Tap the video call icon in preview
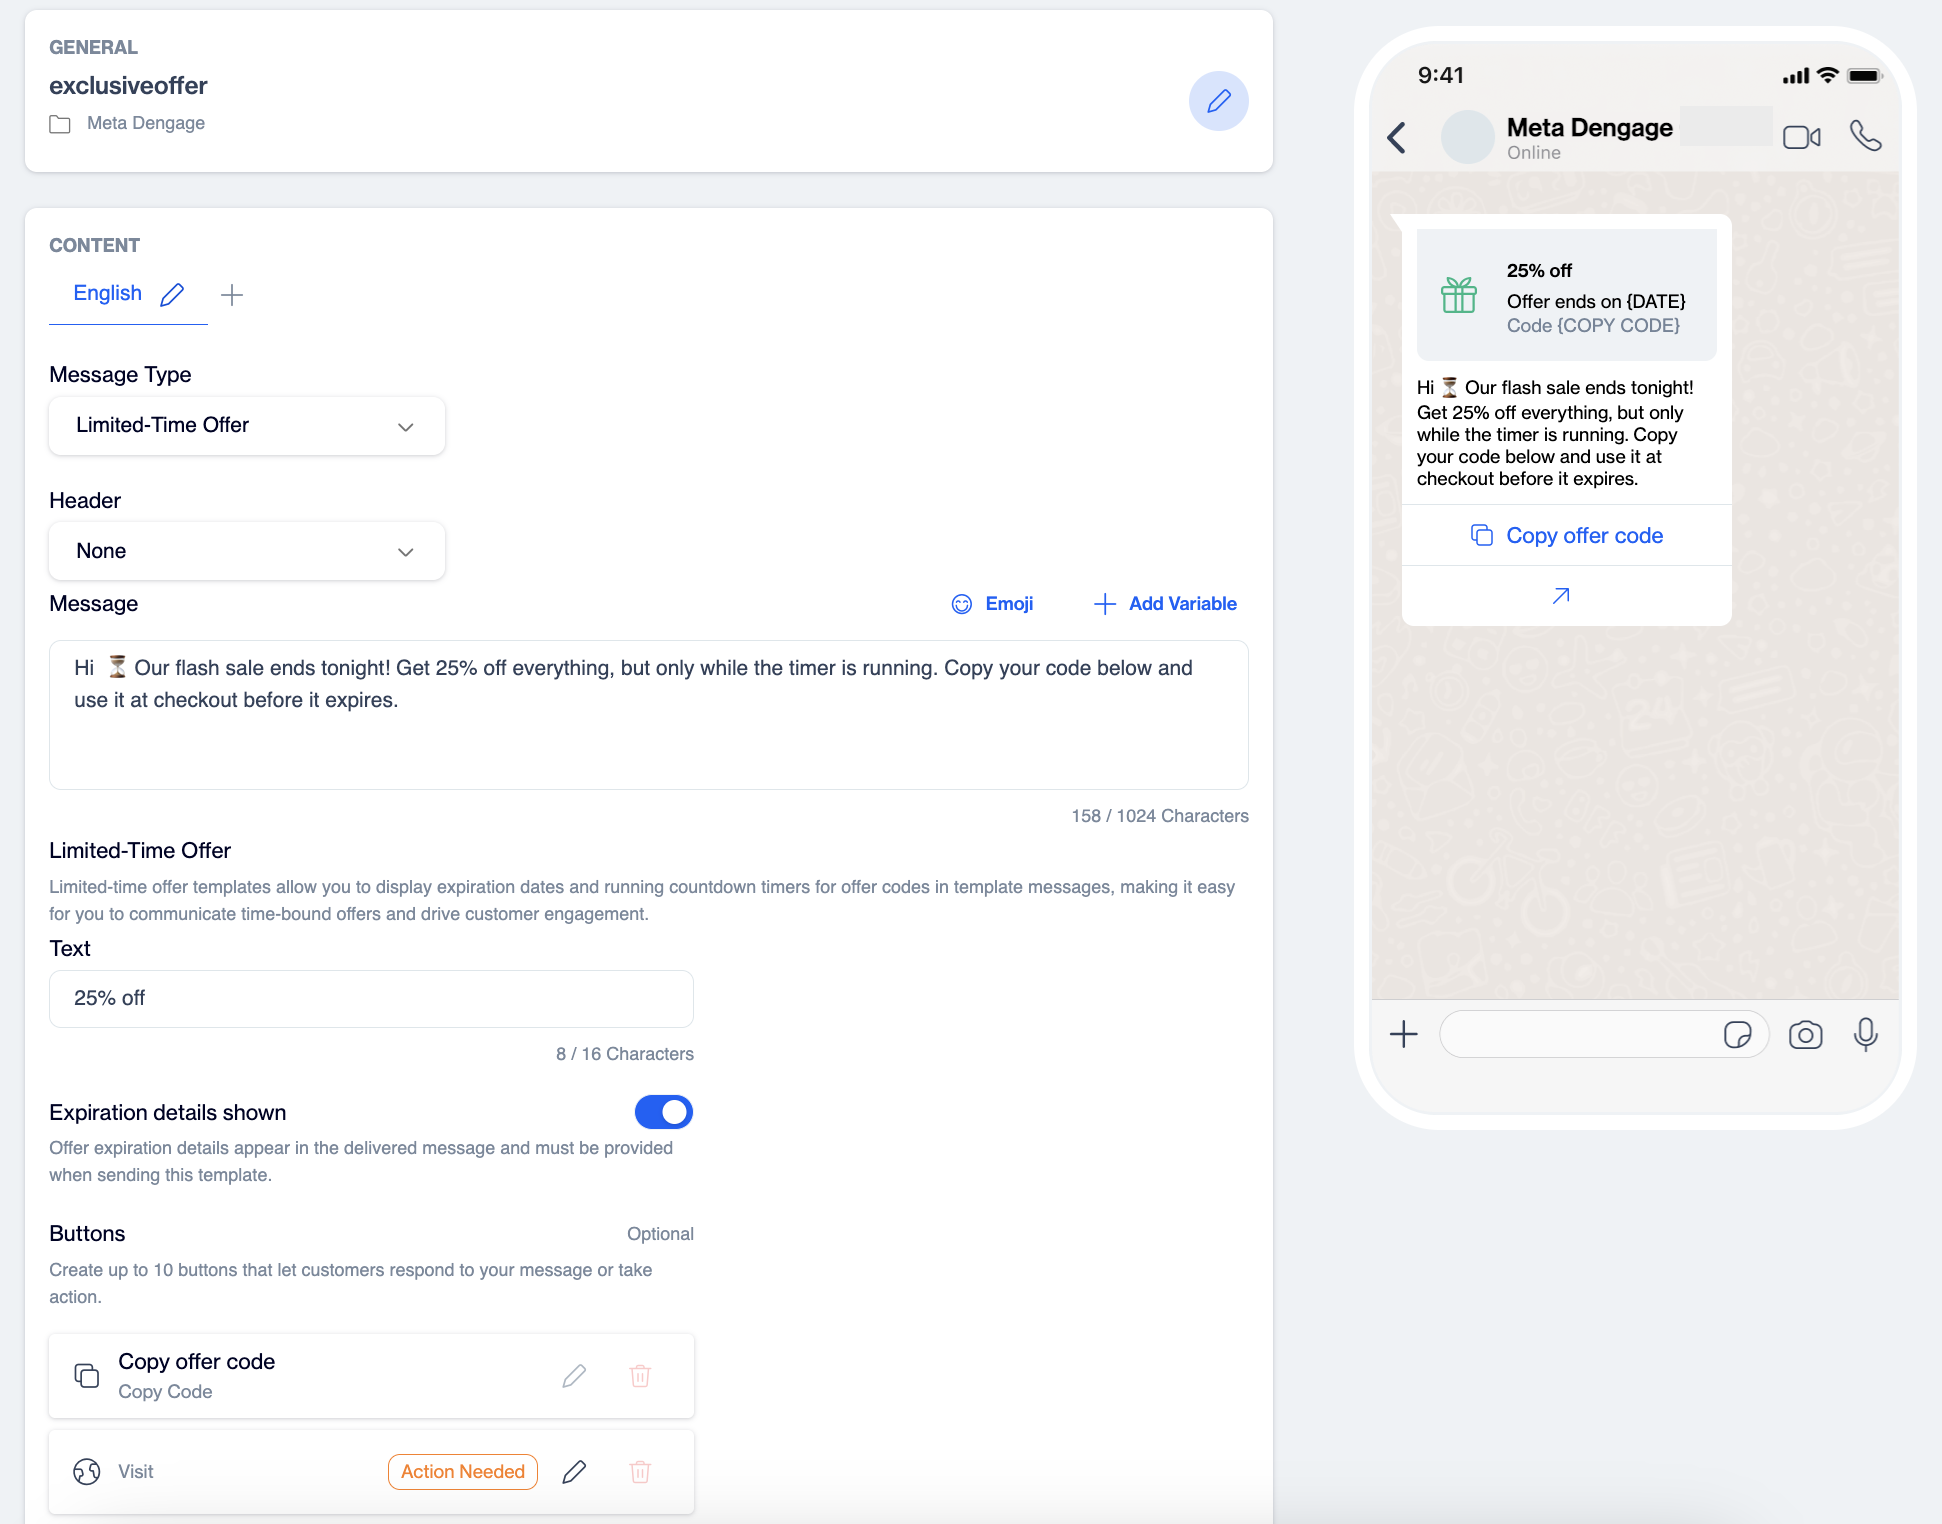1942x1524 pixels. coord(1802,137)
